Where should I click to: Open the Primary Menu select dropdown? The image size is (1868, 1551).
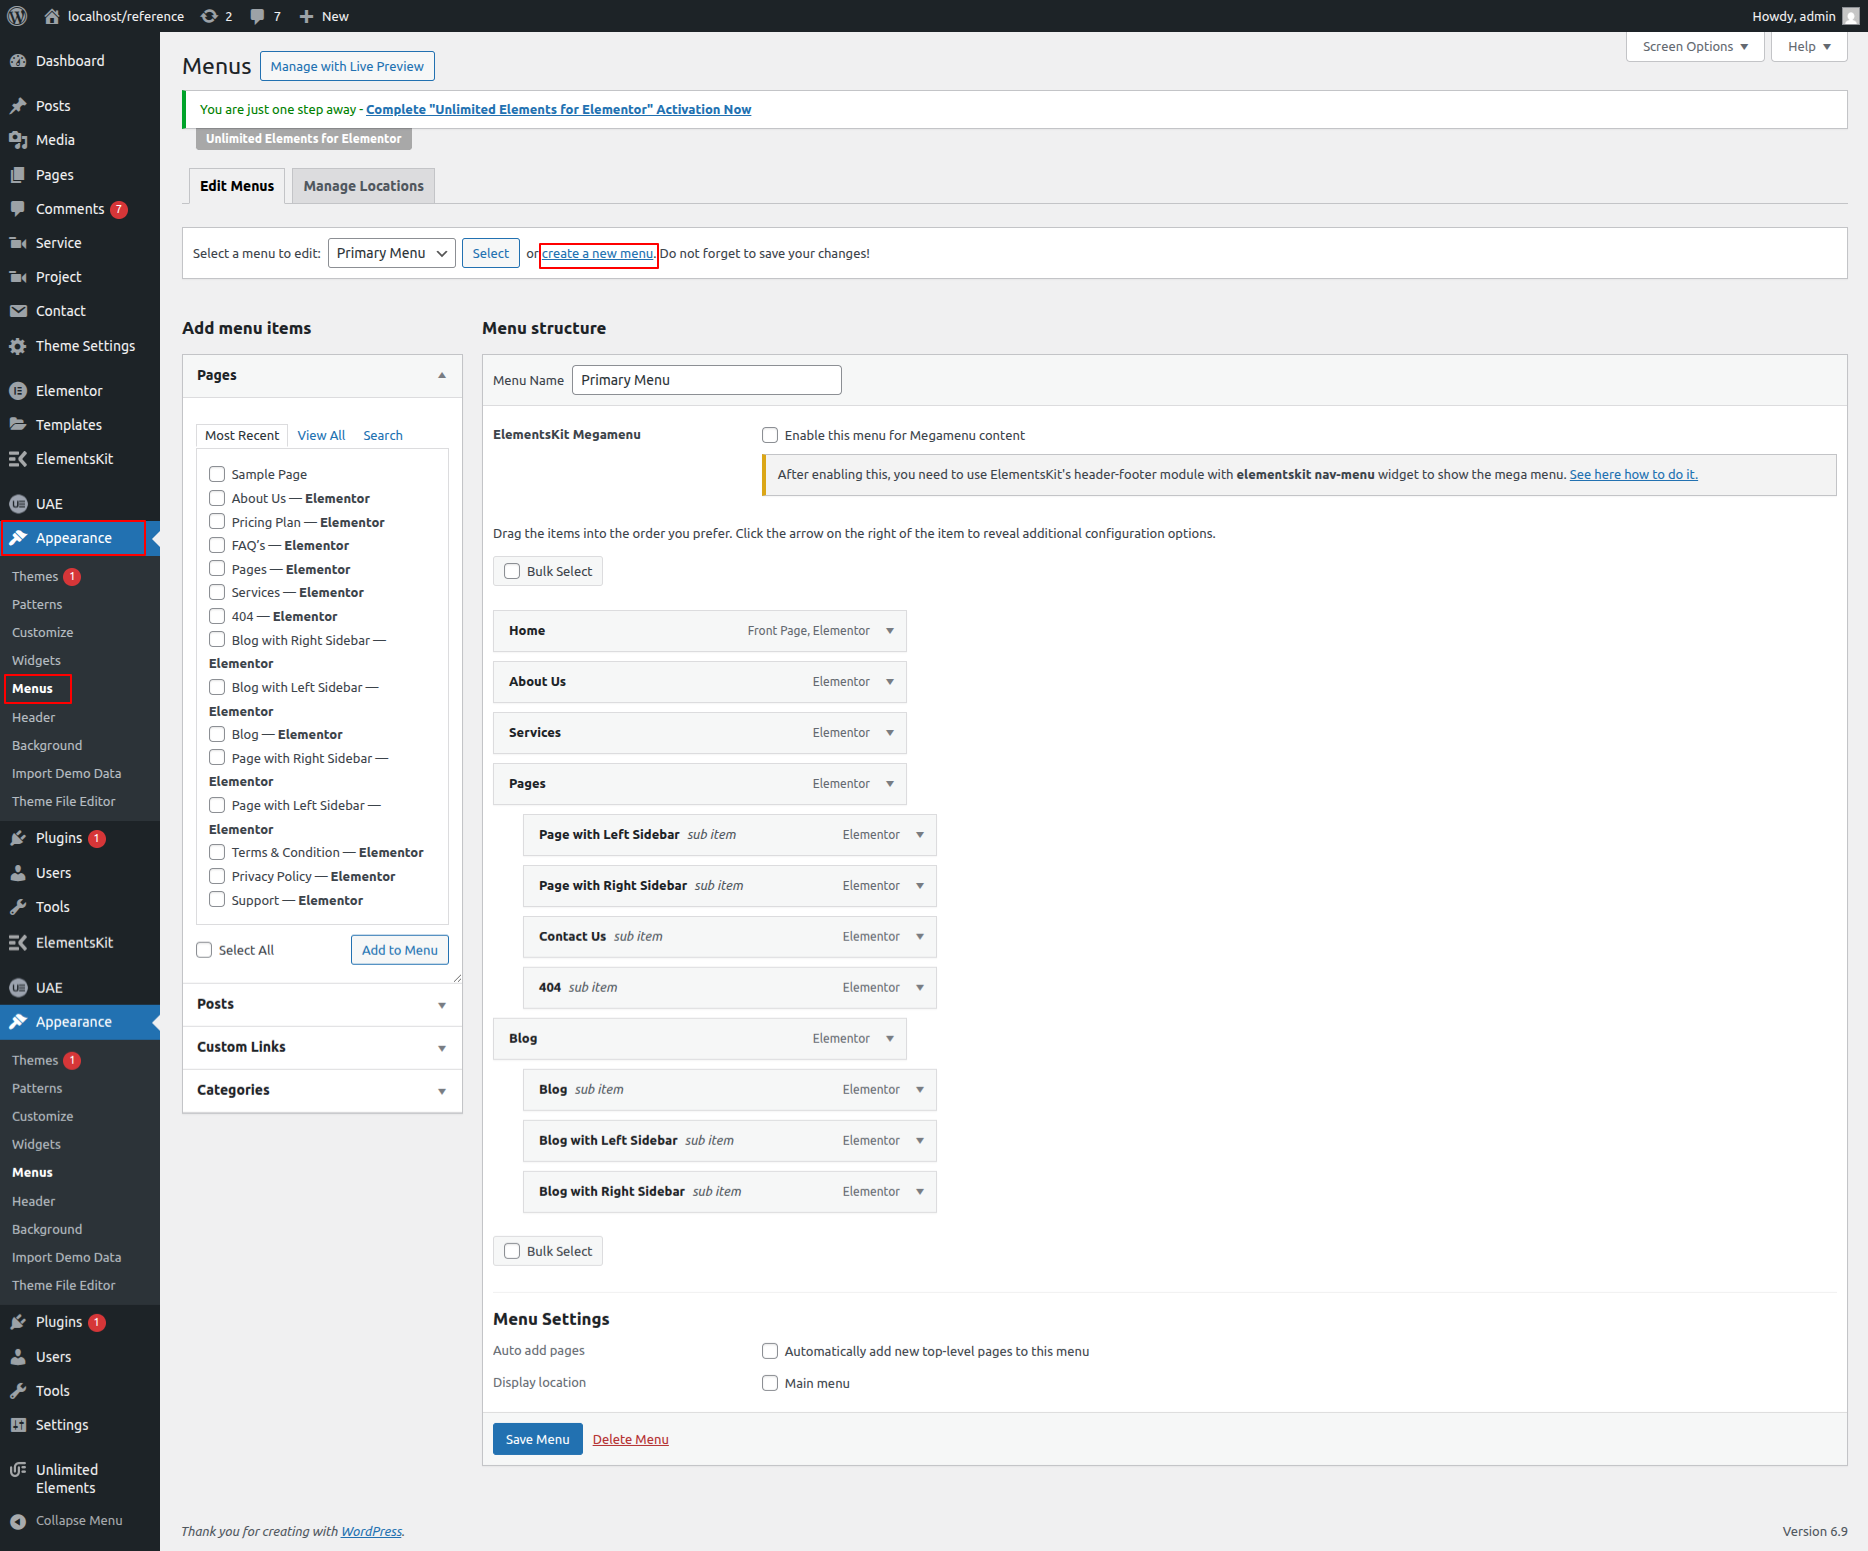pos(392,253)
